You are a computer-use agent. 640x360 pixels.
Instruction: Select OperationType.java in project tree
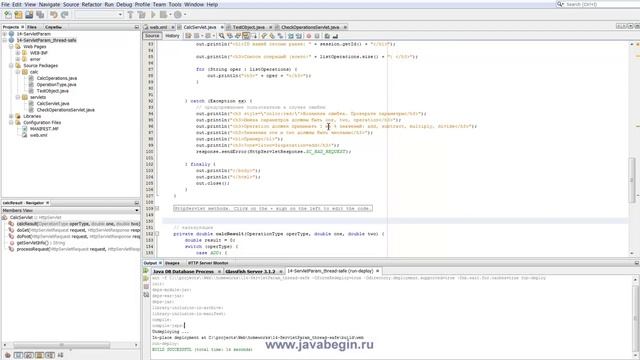coord(56,84)
